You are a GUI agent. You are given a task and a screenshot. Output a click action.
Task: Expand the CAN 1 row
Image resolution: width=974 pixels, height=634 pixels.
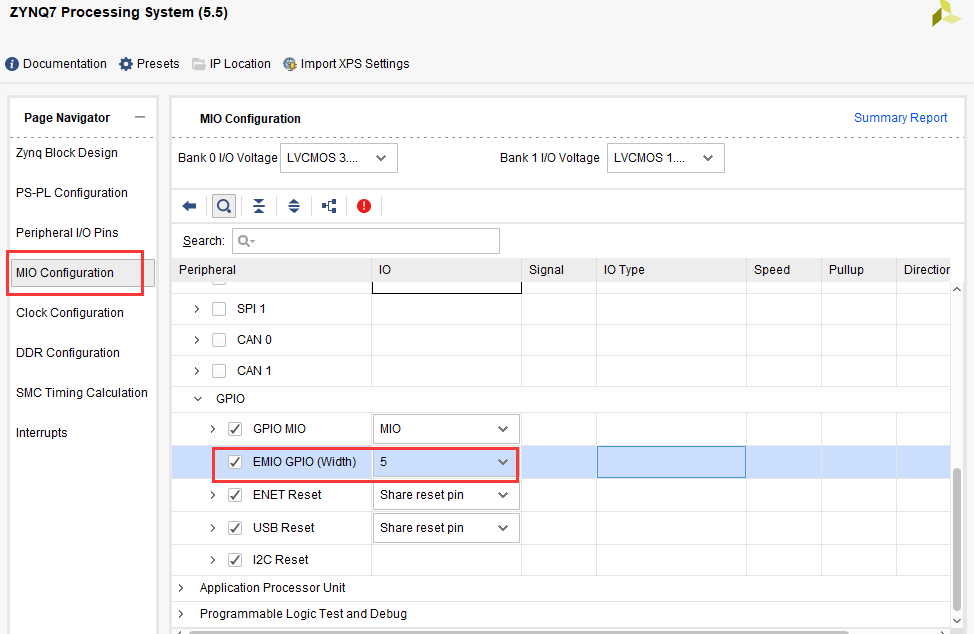click(197, 371)
